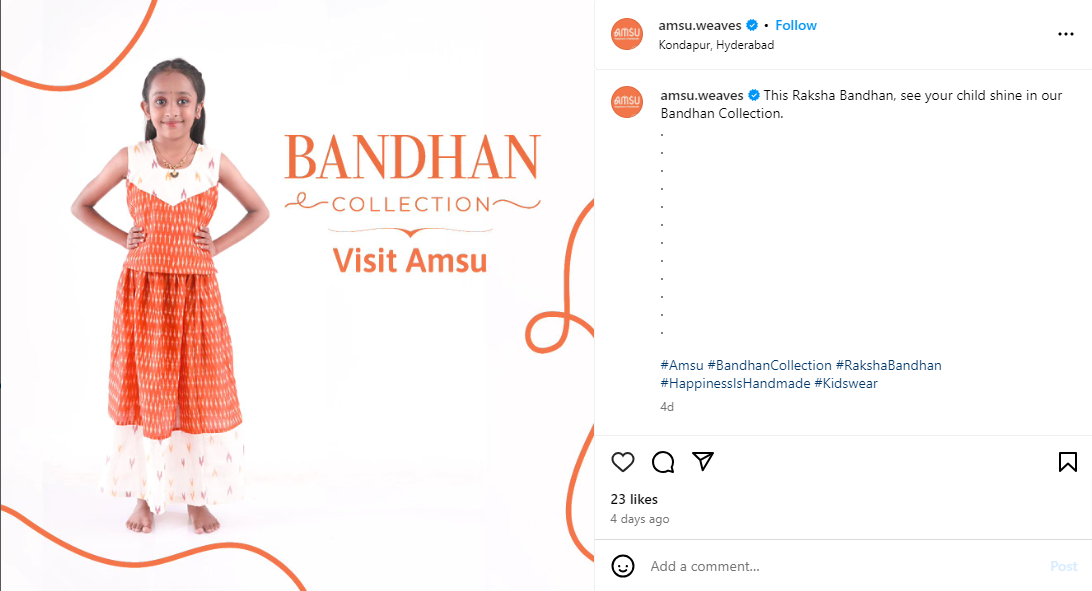Screen dimensions: 1092x591
Task: Click the Add a comment field
Action: [843, 566]
